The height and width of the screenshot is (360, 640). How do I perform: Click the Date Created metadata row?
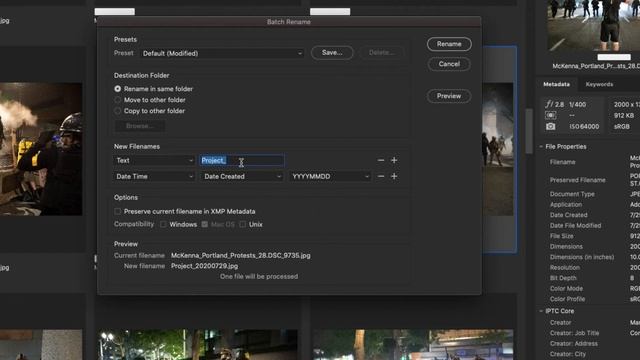pyautogui.click(x=594, y=215)
